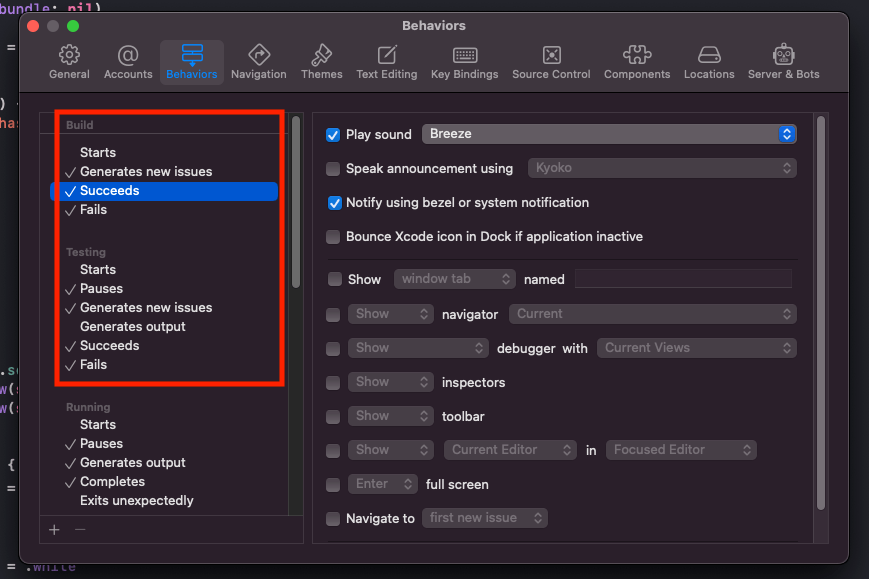Open the Show dropdown beside toolbar
This screenshot has height=579, width=869.
[391, 416]
